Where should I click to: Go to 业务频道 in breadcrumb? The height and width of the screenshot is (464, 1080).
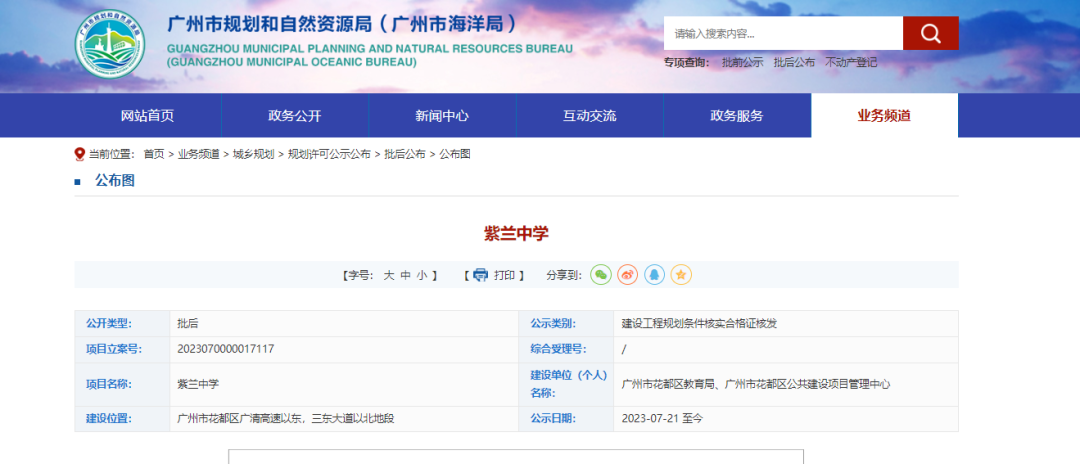click(x=198, y=154)
